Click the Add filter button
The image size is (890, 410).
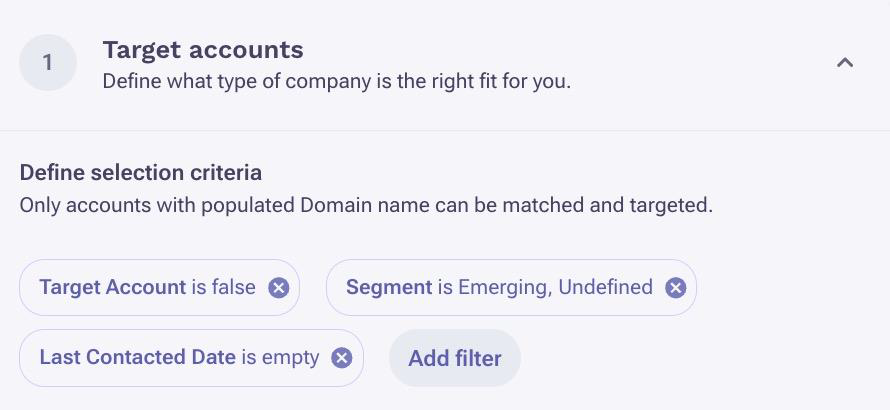click(x=455, y=358)
